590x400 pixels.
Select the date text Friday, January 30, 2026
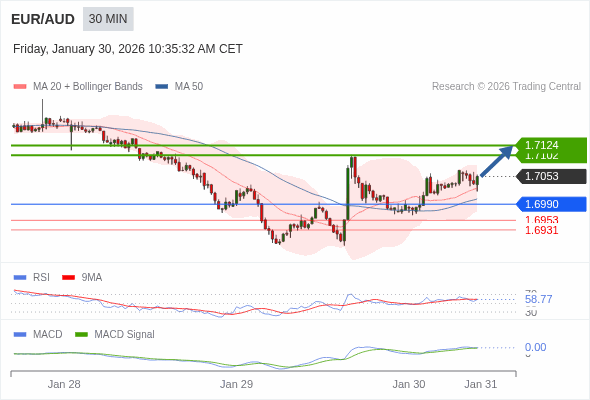pos(79,49)
